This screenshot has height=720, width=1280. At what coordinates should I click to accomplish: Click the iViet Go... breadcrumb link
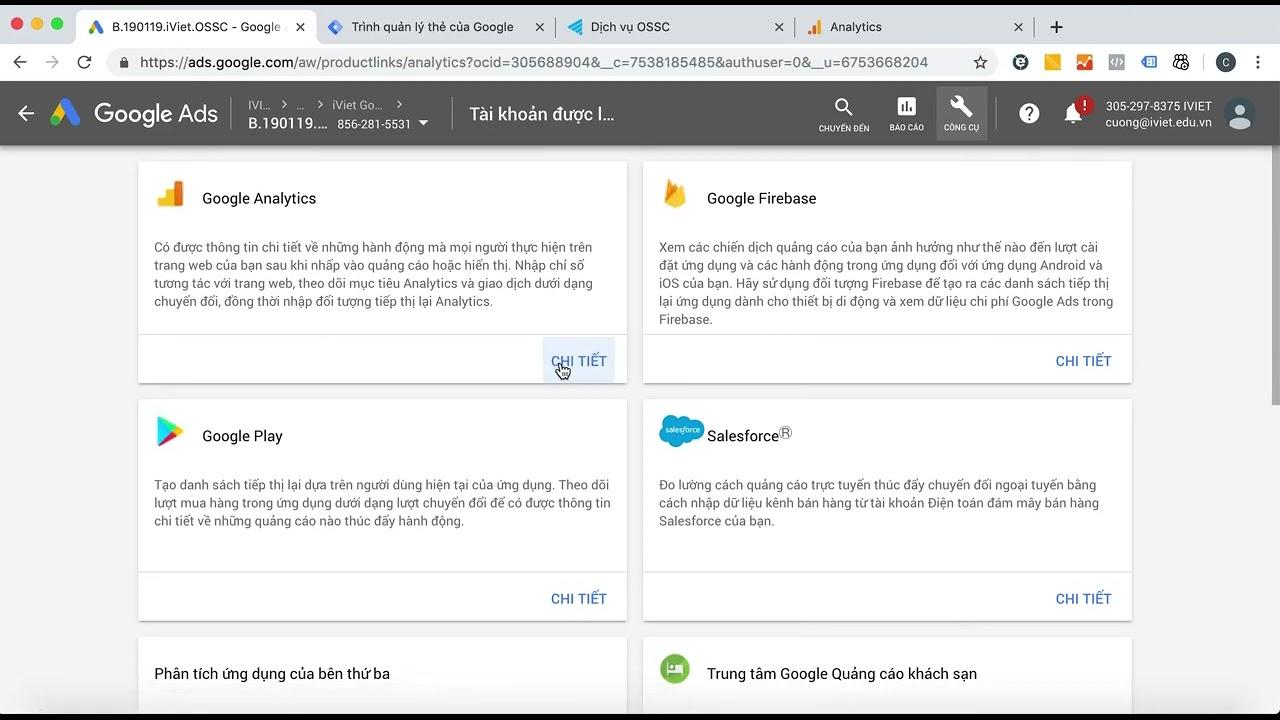(357, 104)
